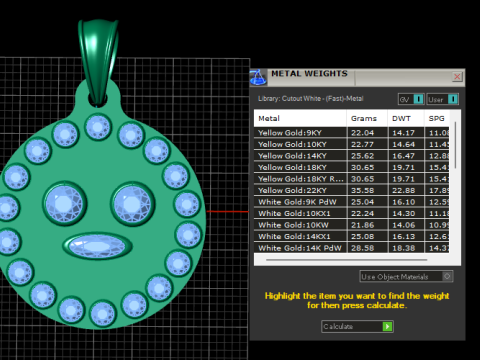Screen dimensions: 480x360
Task: Select the White Gold:14KX1 row
Action: 351,236
